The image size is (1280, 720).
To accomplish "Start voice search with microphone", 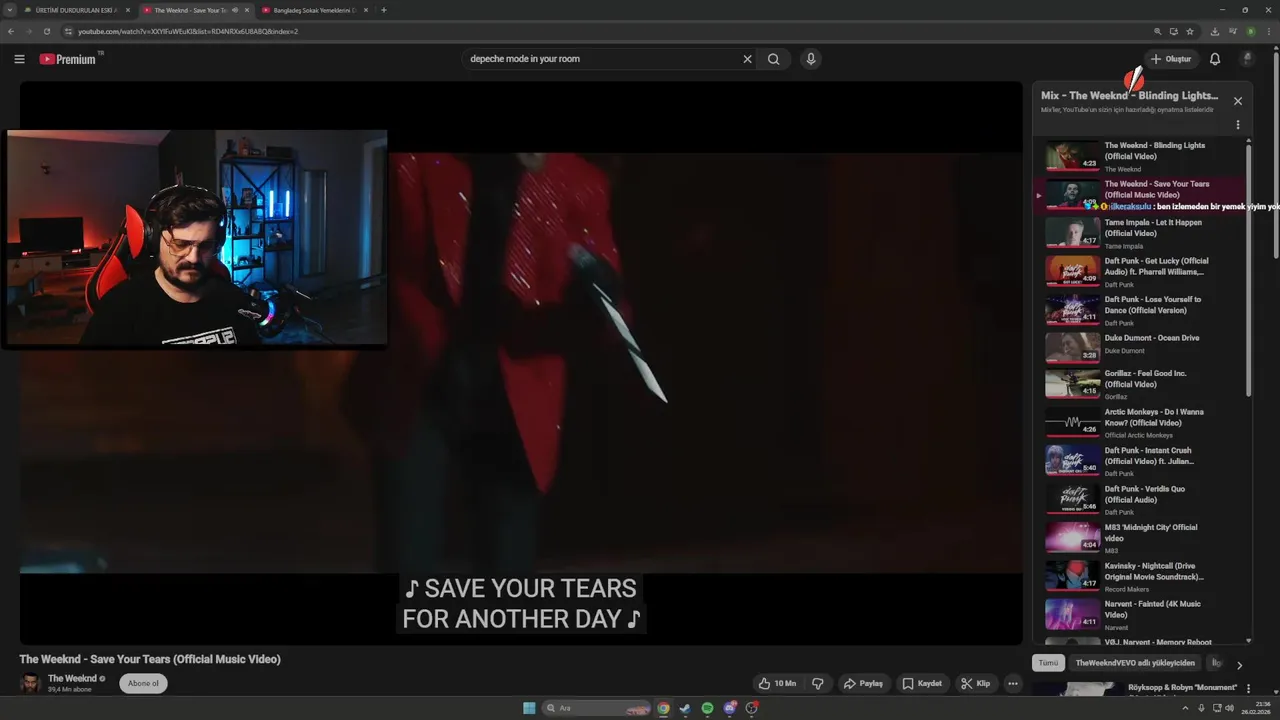I will coord(811,59).
